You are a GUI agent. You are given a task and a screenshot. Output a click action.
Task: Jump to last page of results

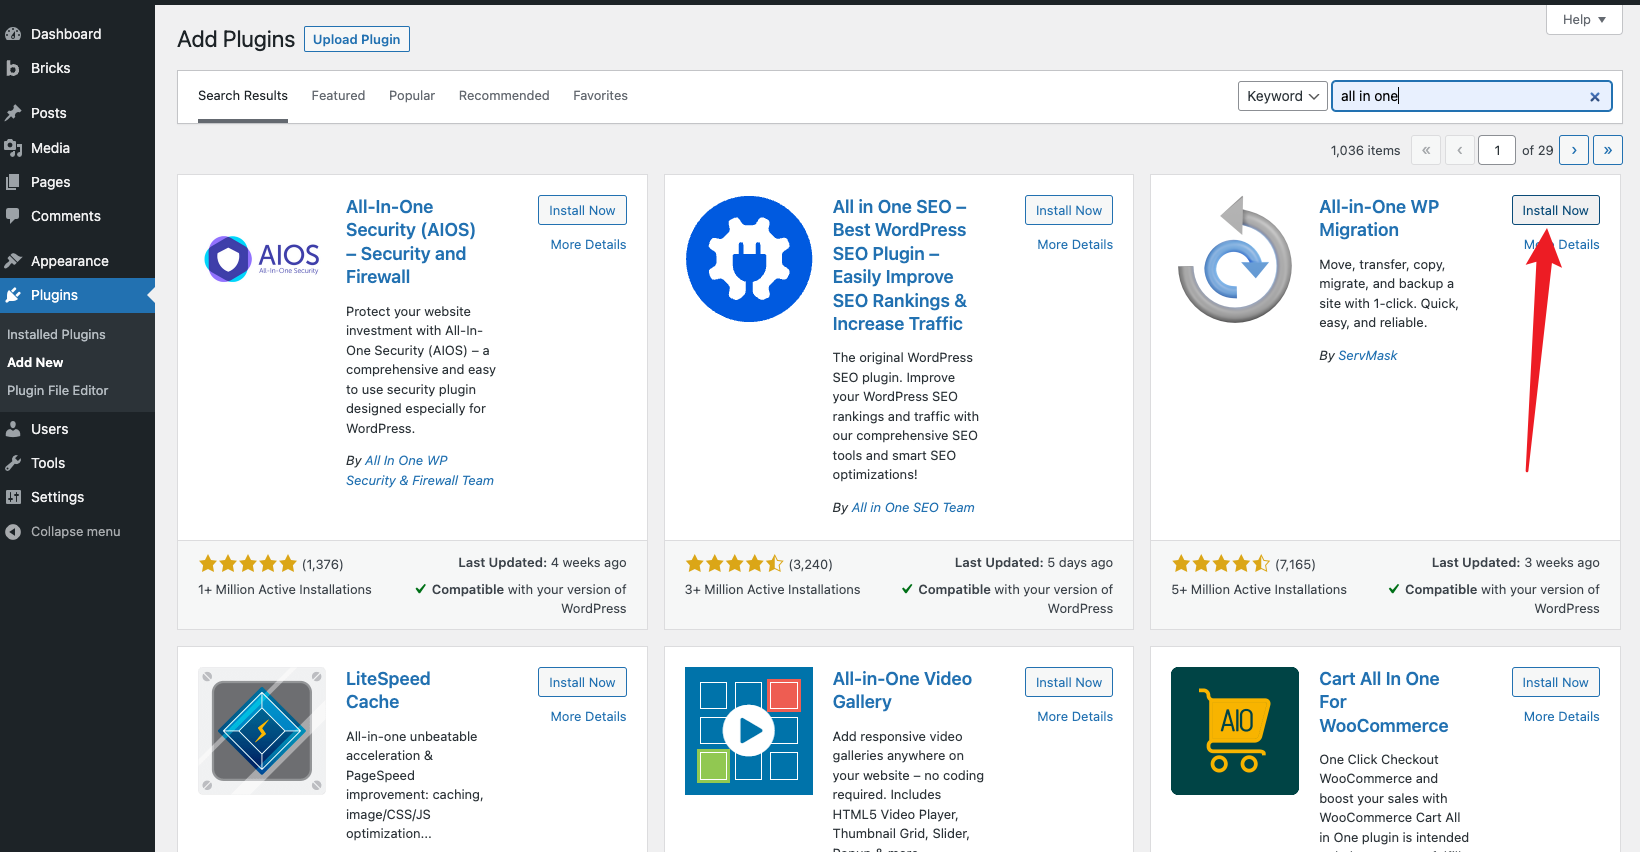(x=1607, y=150)
